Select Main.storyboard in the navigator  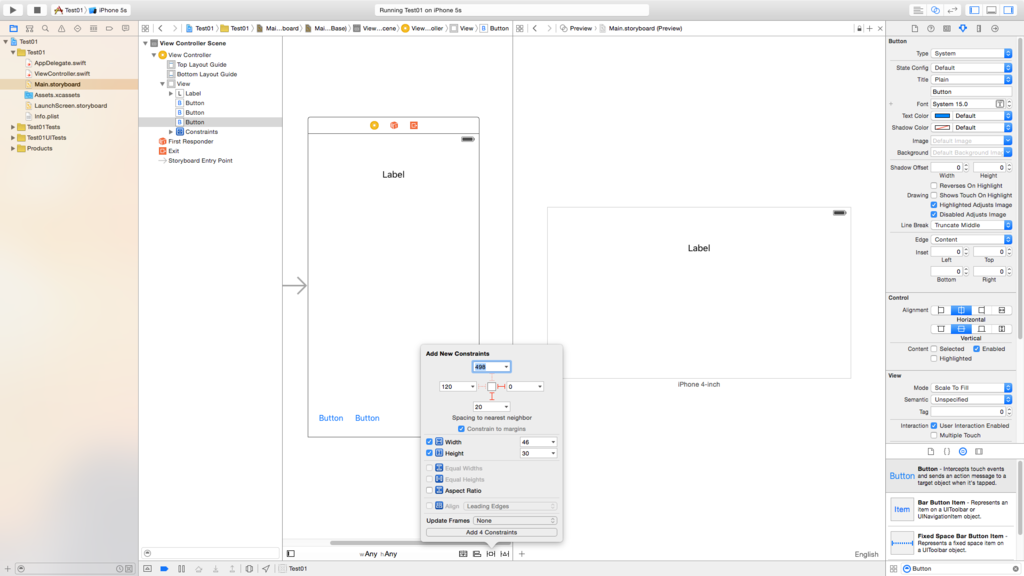tap(57, 84)
